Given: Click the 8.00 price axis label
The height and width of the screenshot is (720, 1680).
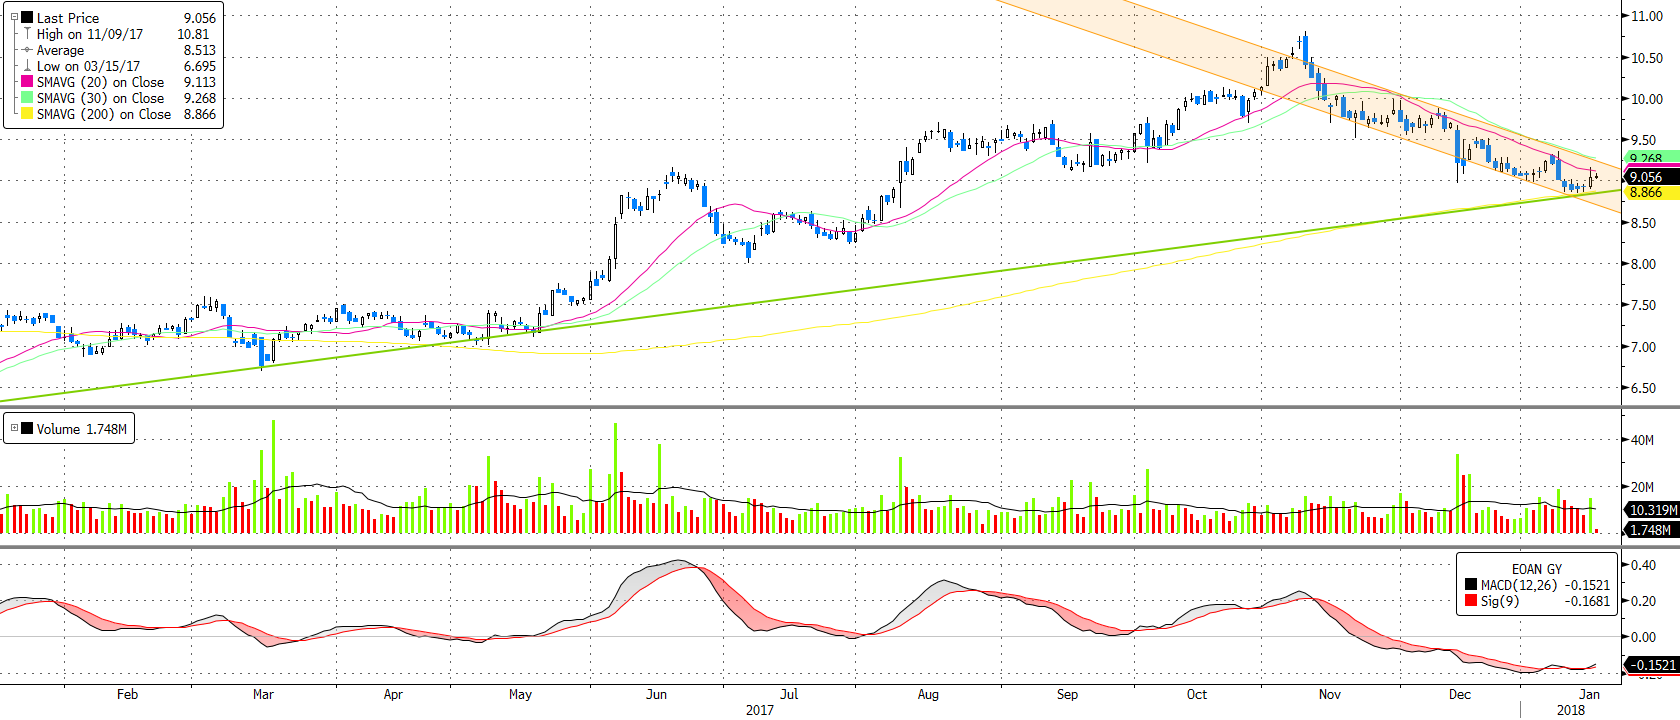Looking at the screenshot, I should coord(1643,264).
